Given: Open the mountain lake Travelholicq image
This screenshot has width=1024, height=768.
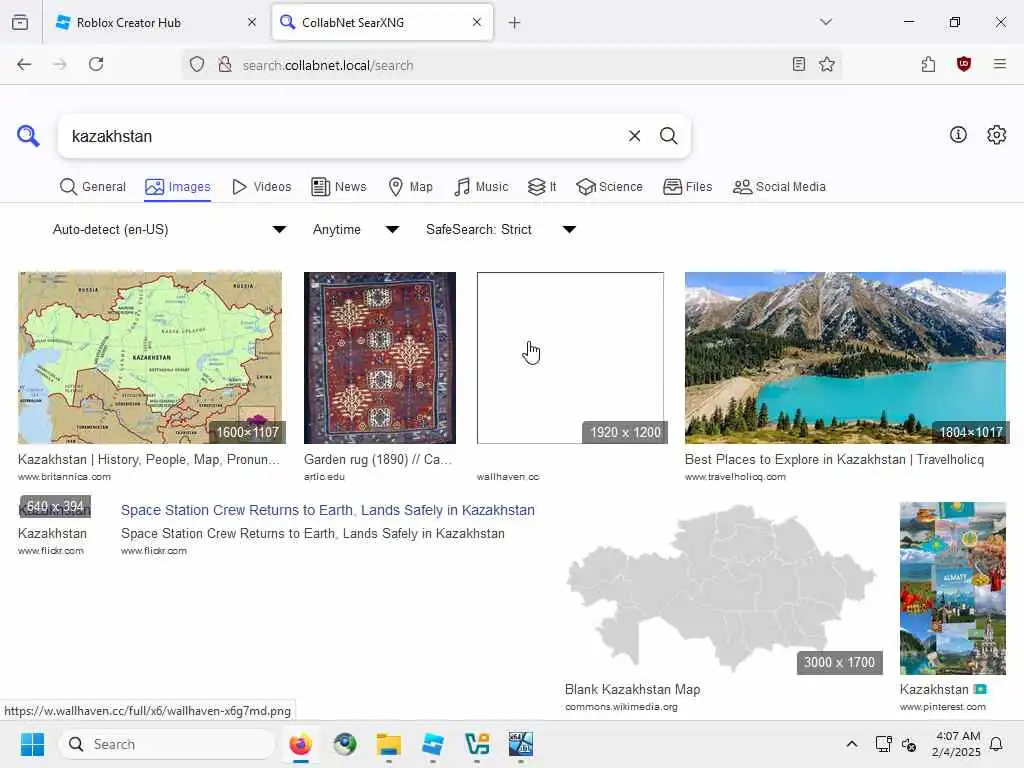Looking at the screenshot, I should (845, 358).
